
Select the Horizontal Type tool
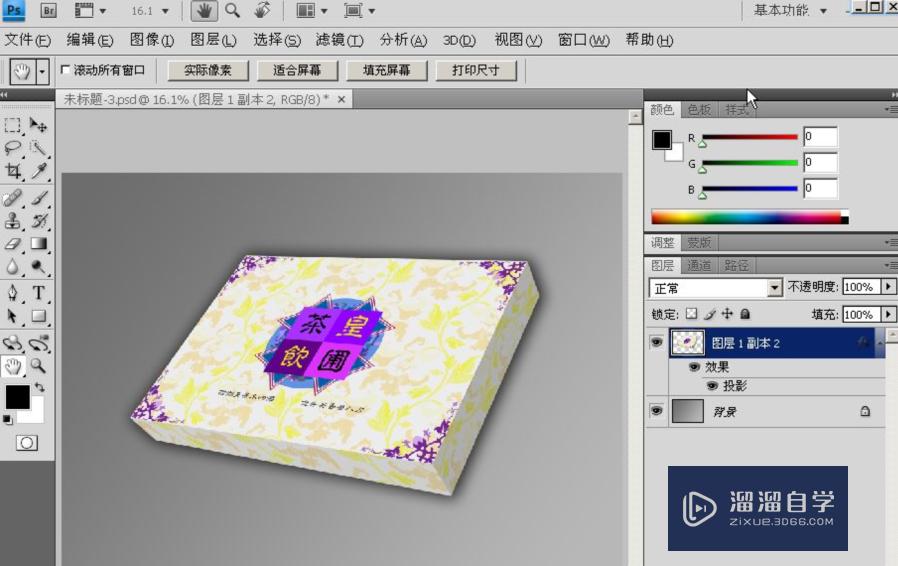pyautogui.click(x=39, y=293)
